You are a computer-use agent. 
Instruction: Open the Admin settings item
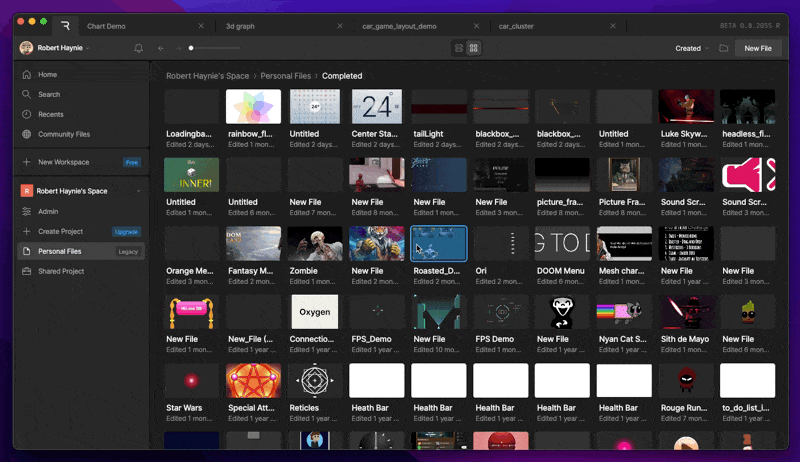pyautogui.click(x=48, y=211)
